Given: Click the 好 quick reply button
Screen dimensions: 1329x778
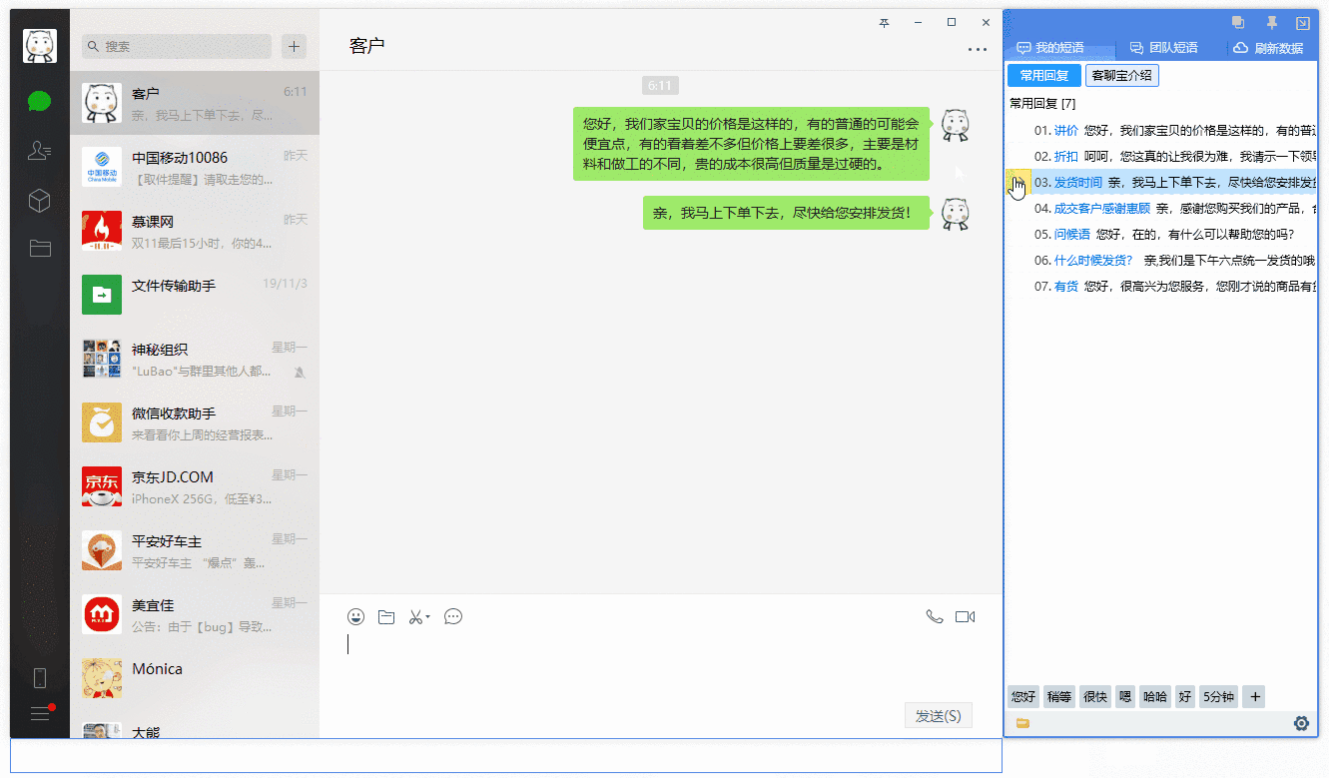Looking at the screenshot, I should click(1185, 697).
